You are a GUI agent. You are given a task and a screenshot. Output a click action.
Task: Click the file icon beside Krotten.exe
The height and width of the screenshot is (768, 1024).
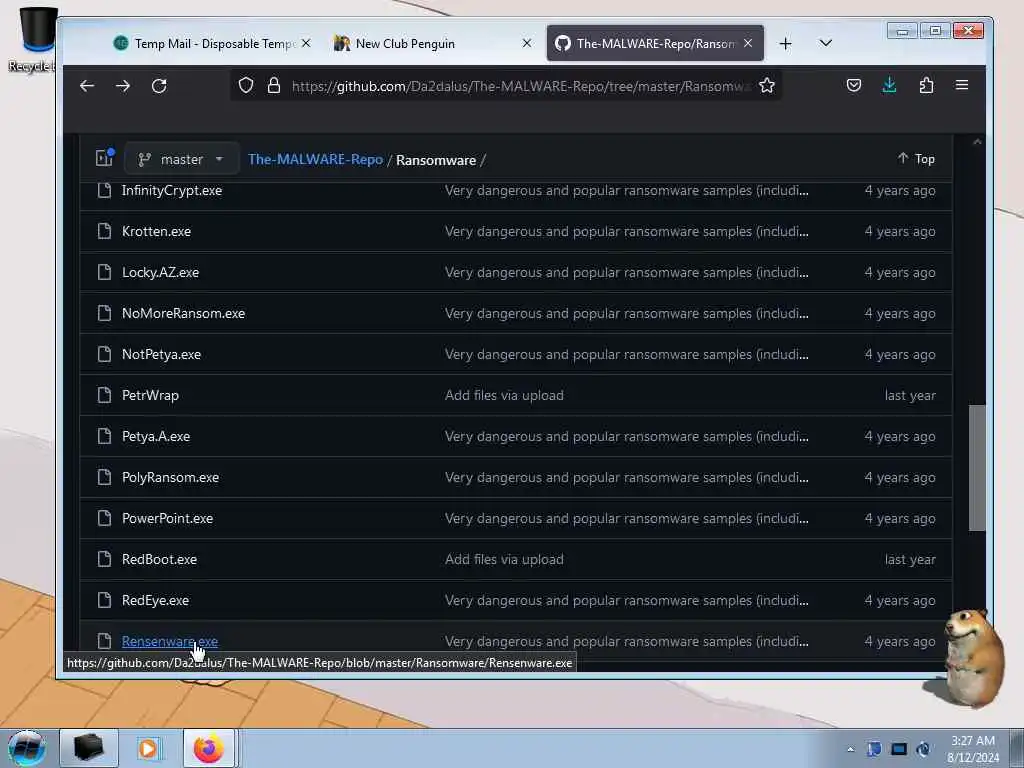pos(104,231)
